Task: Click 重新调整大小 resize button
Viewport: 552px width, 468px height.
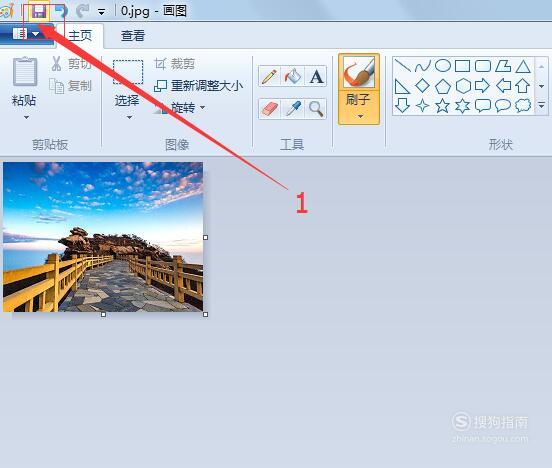Action: click(199, 86)
